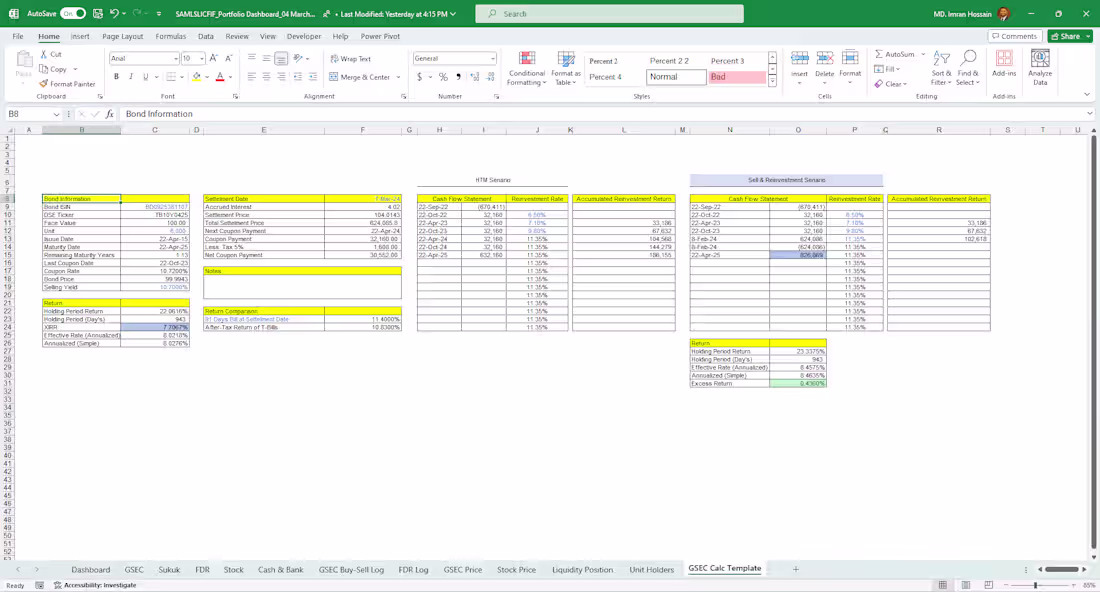
Task: Switch to Normal view in status bar
Action: [943, 585]
